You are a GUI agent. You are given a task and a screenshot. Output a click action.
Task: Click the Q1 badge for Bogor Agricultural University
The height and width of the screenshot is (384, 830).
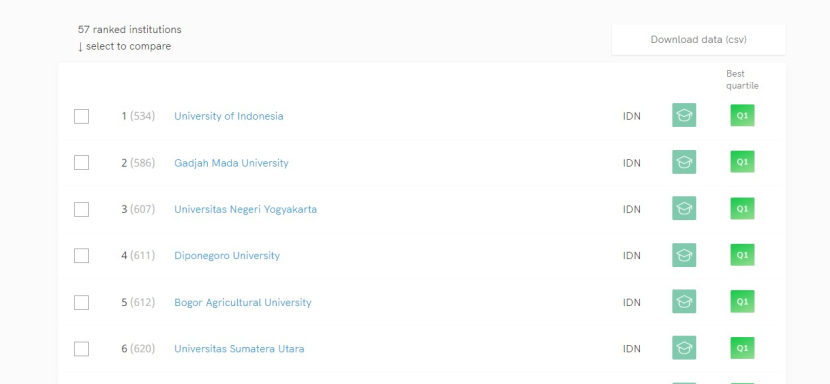[742, 301]
